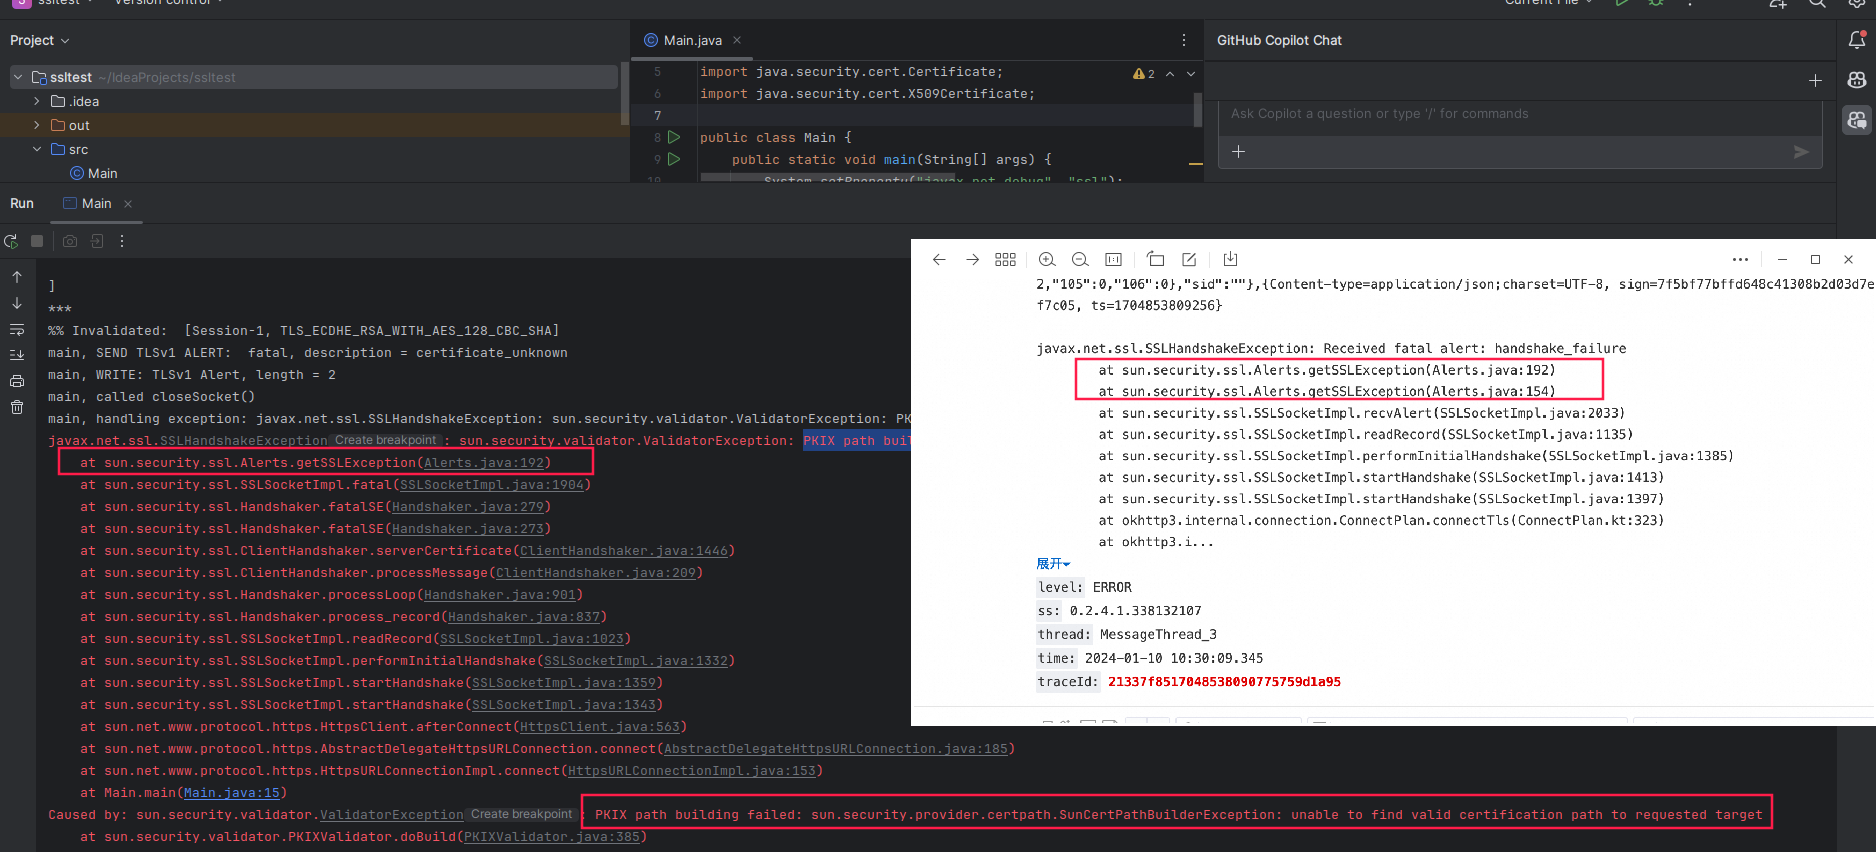Jump down the stack trace in the Run console

click(x=17, y=303)
